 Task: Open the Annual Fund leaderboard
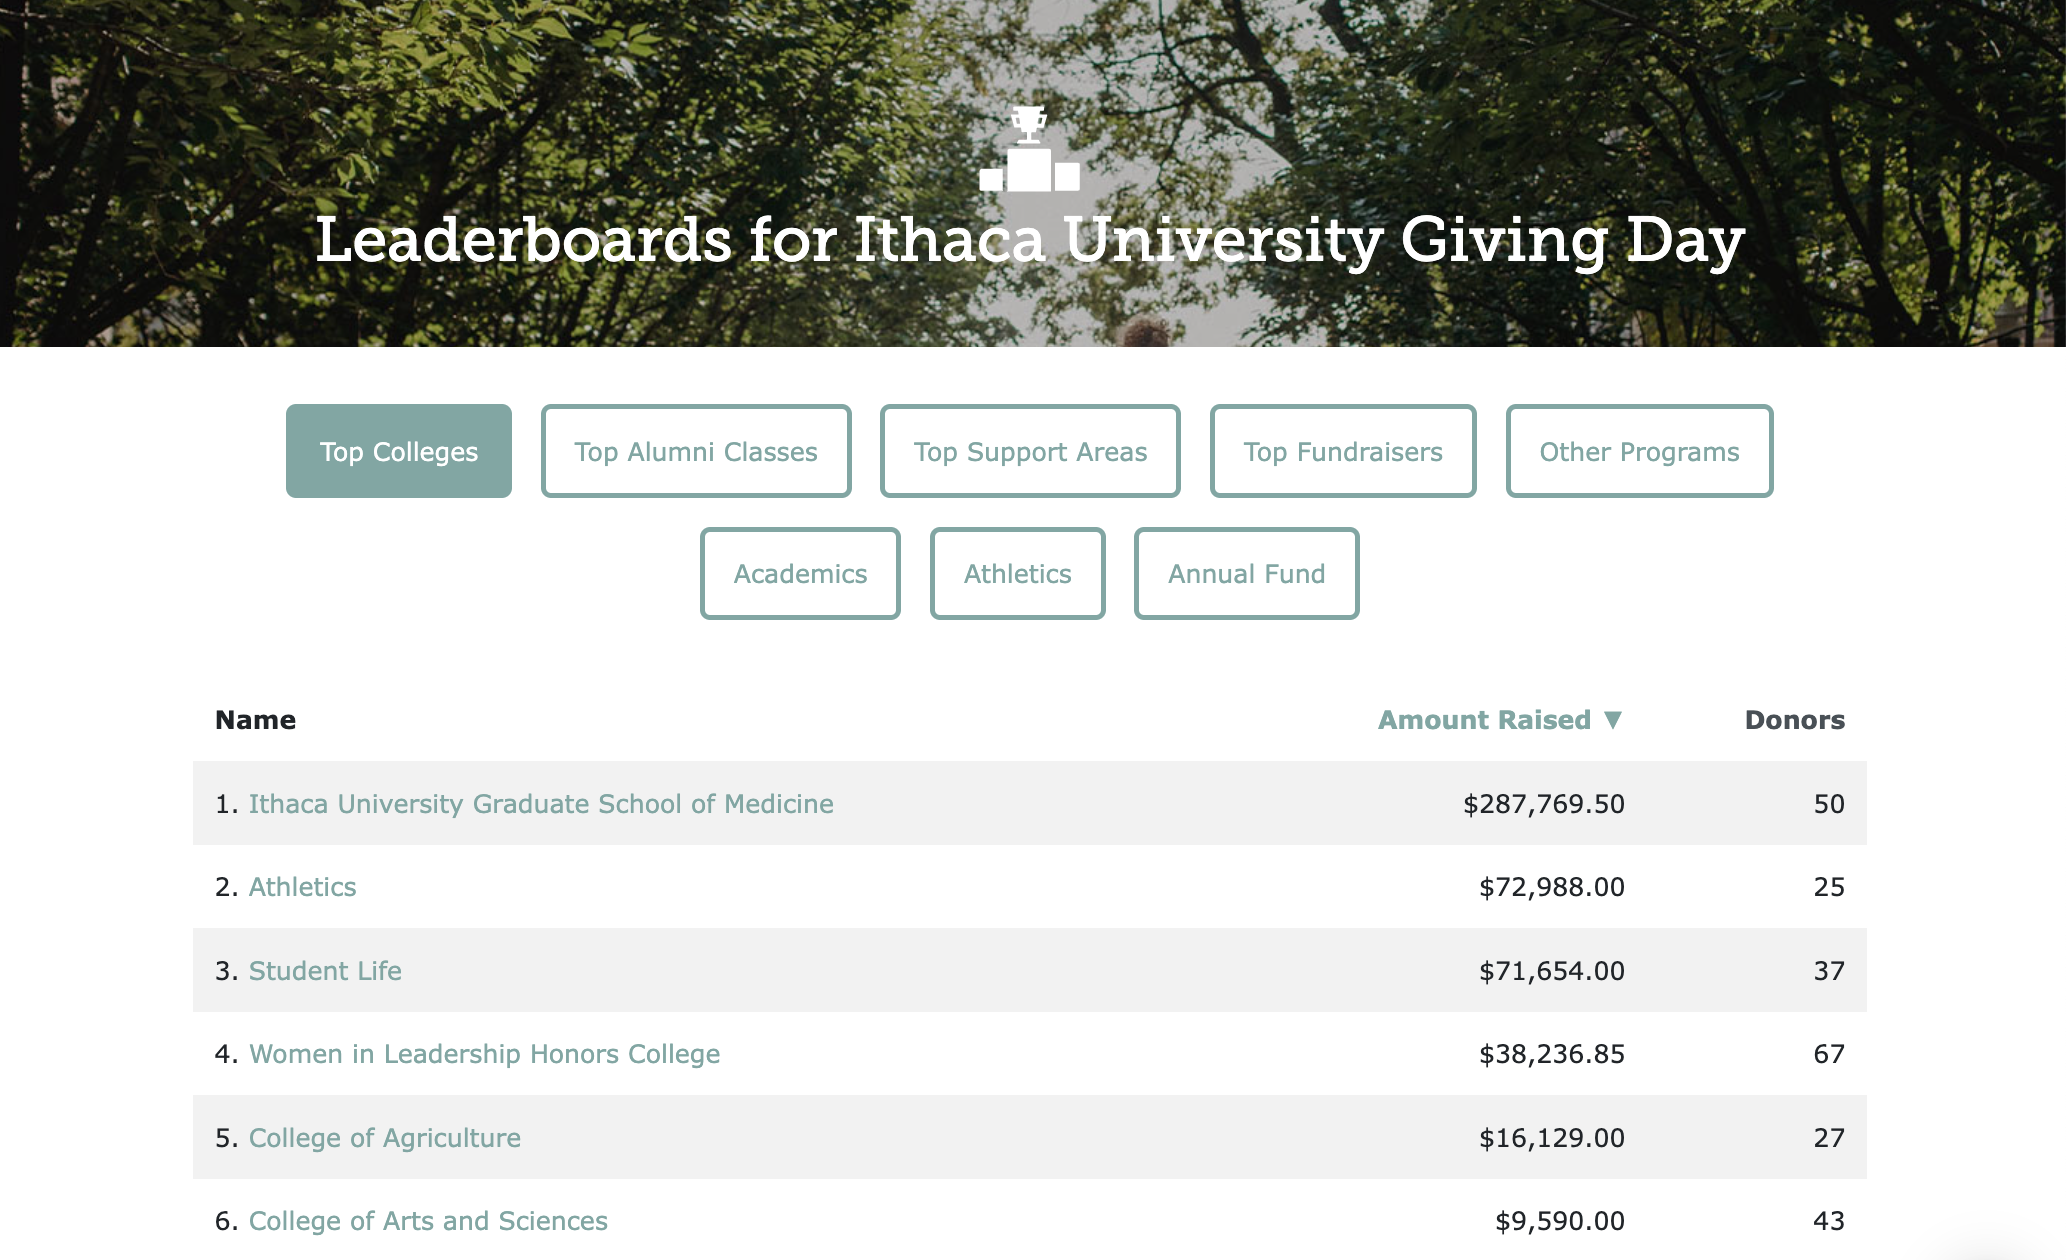[x=1247, y=574]
